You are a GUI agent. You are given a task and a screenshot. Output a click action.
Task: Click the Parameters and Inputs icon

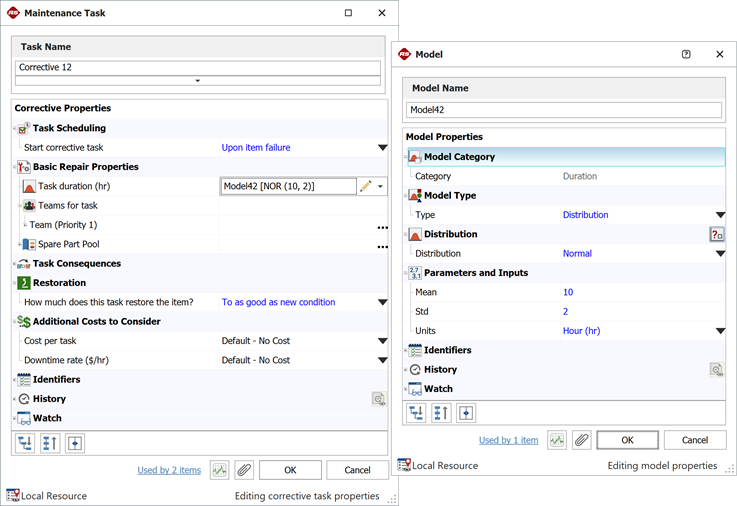coord(415,273)
